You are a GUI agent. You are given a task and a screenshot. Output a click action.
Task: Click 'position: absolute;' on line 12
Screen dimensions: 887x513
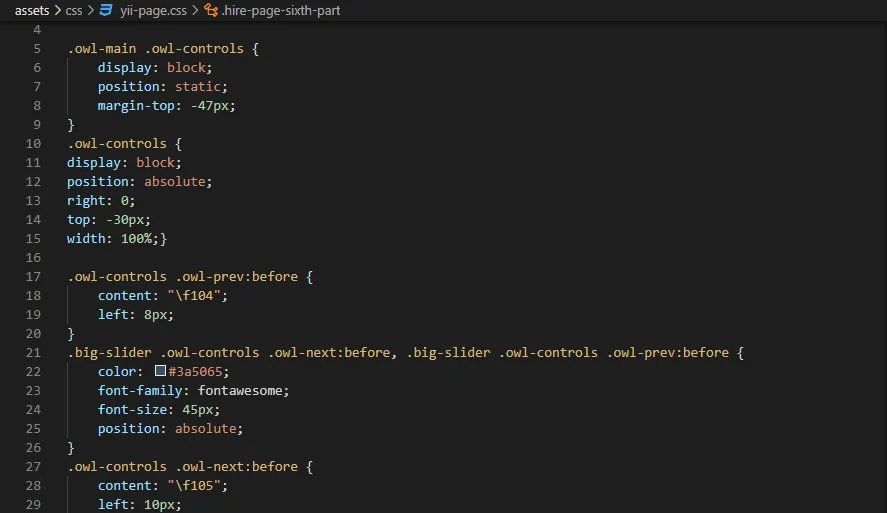pos(139,182)
